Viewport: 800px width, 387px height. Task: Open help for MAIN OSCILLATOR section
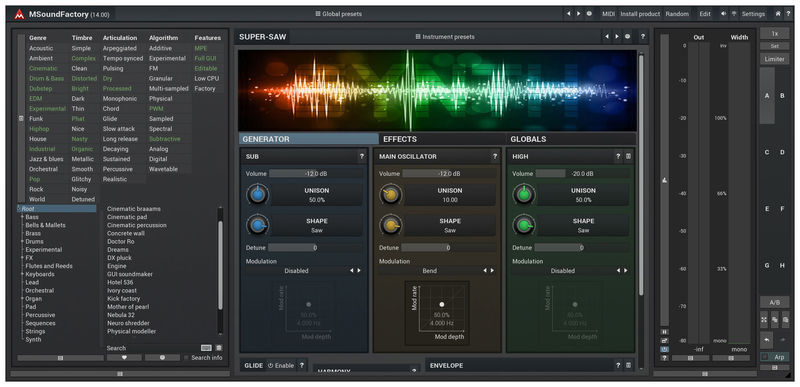point(494,157)
